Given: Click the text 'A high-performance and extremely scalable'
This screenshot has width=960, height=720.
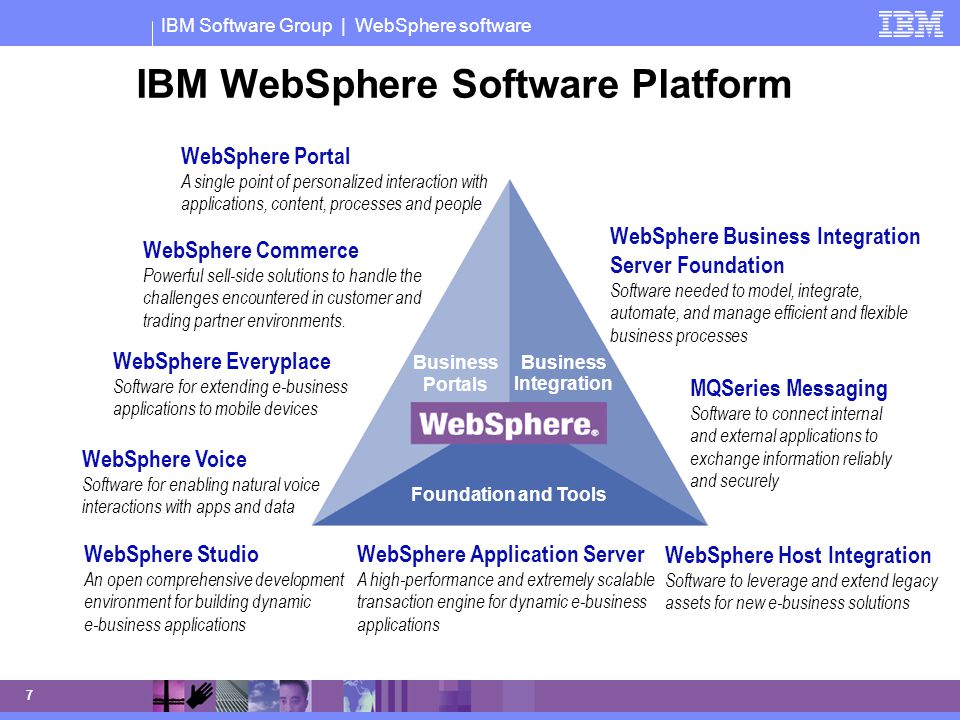Looking at the screenshot, I should click(x=506, y=580).
